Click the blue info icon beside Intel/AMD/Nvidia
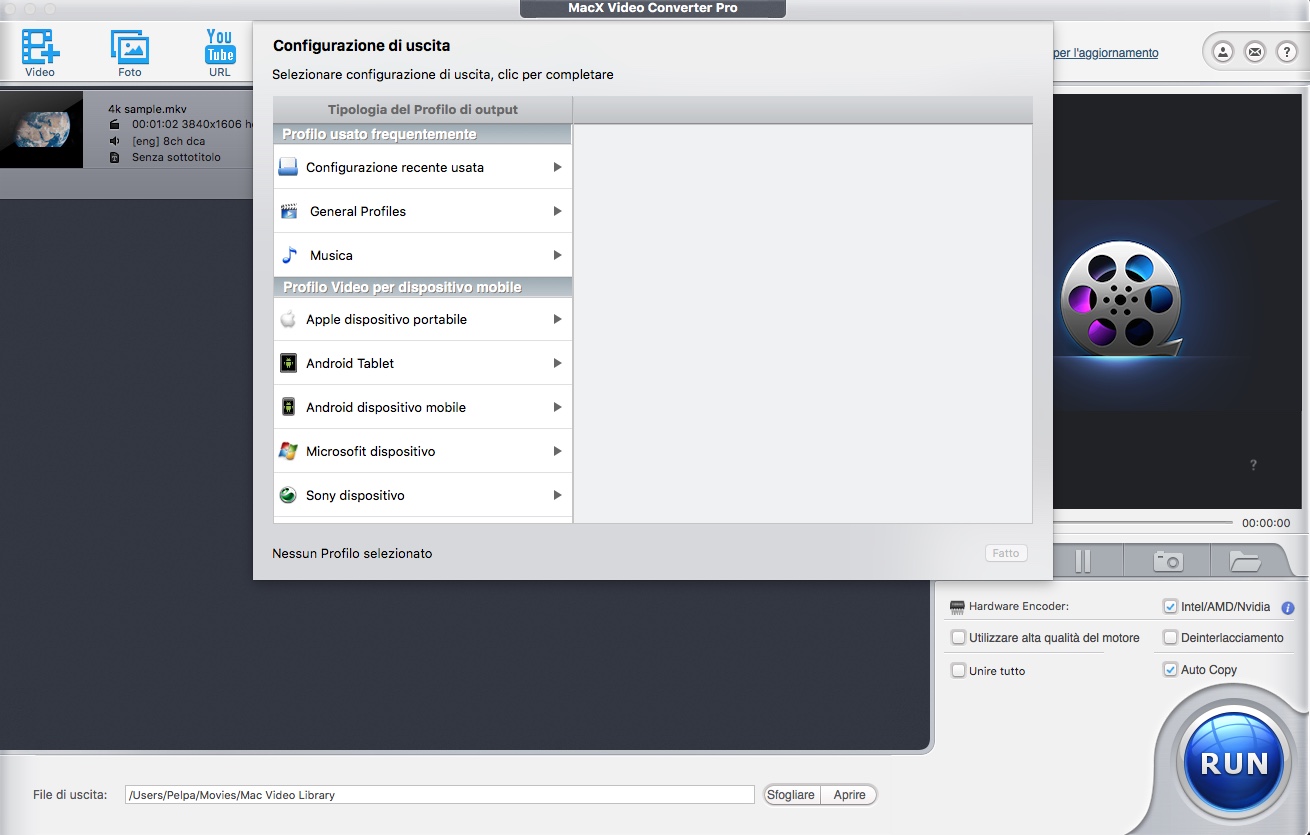Viewport: 1310px width, 835px height. point(1288,607)
